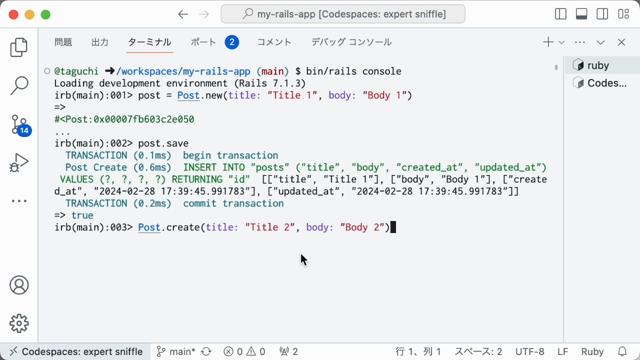Click the 行 1、列 1 cursor position
The width and height of the screenshot is (640, 360).
418,351
